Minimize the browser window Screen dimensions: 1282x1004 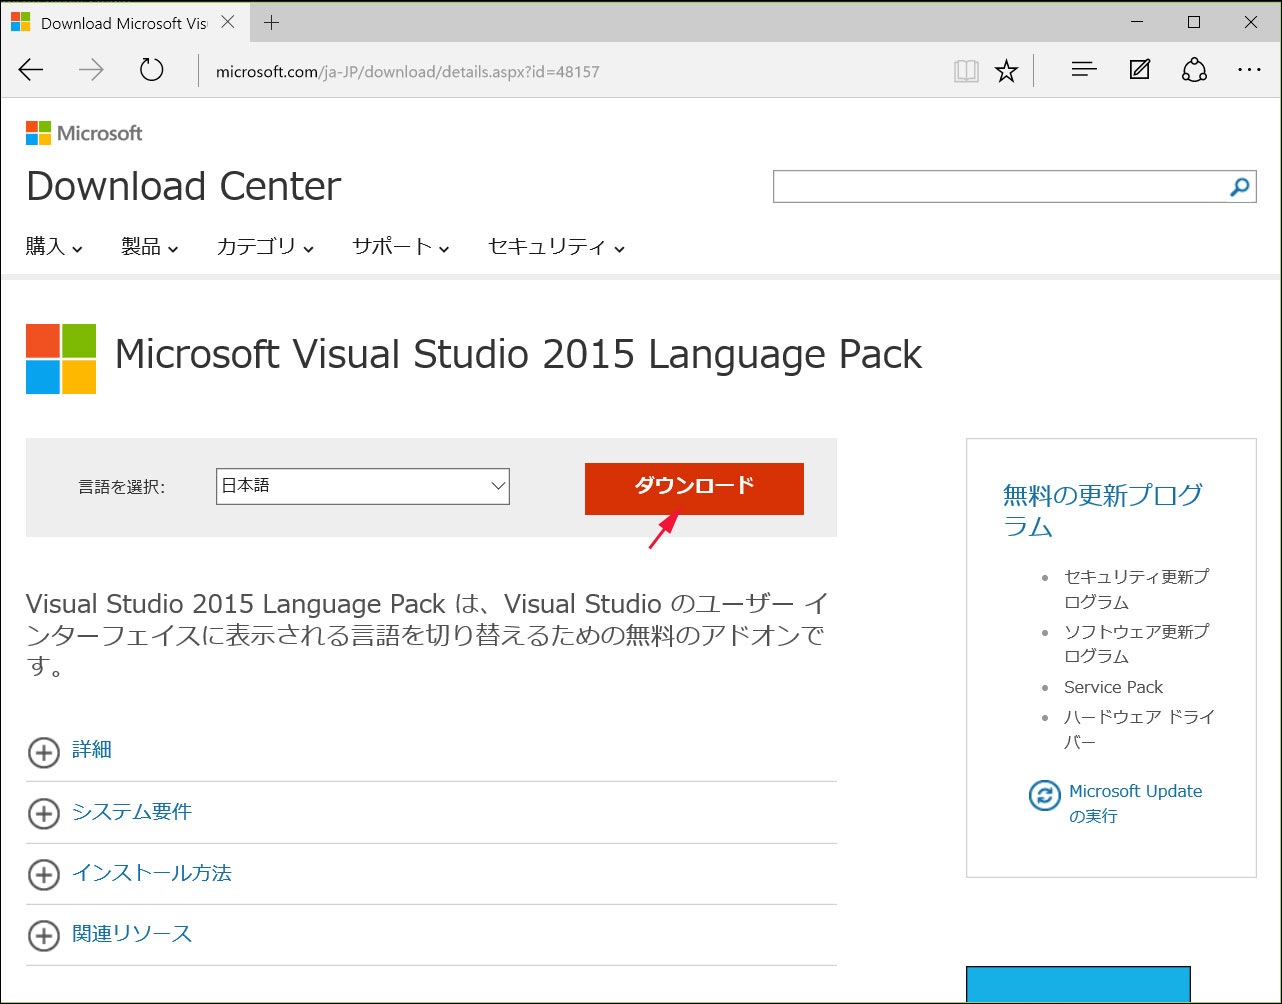[x=1137, y=22]
